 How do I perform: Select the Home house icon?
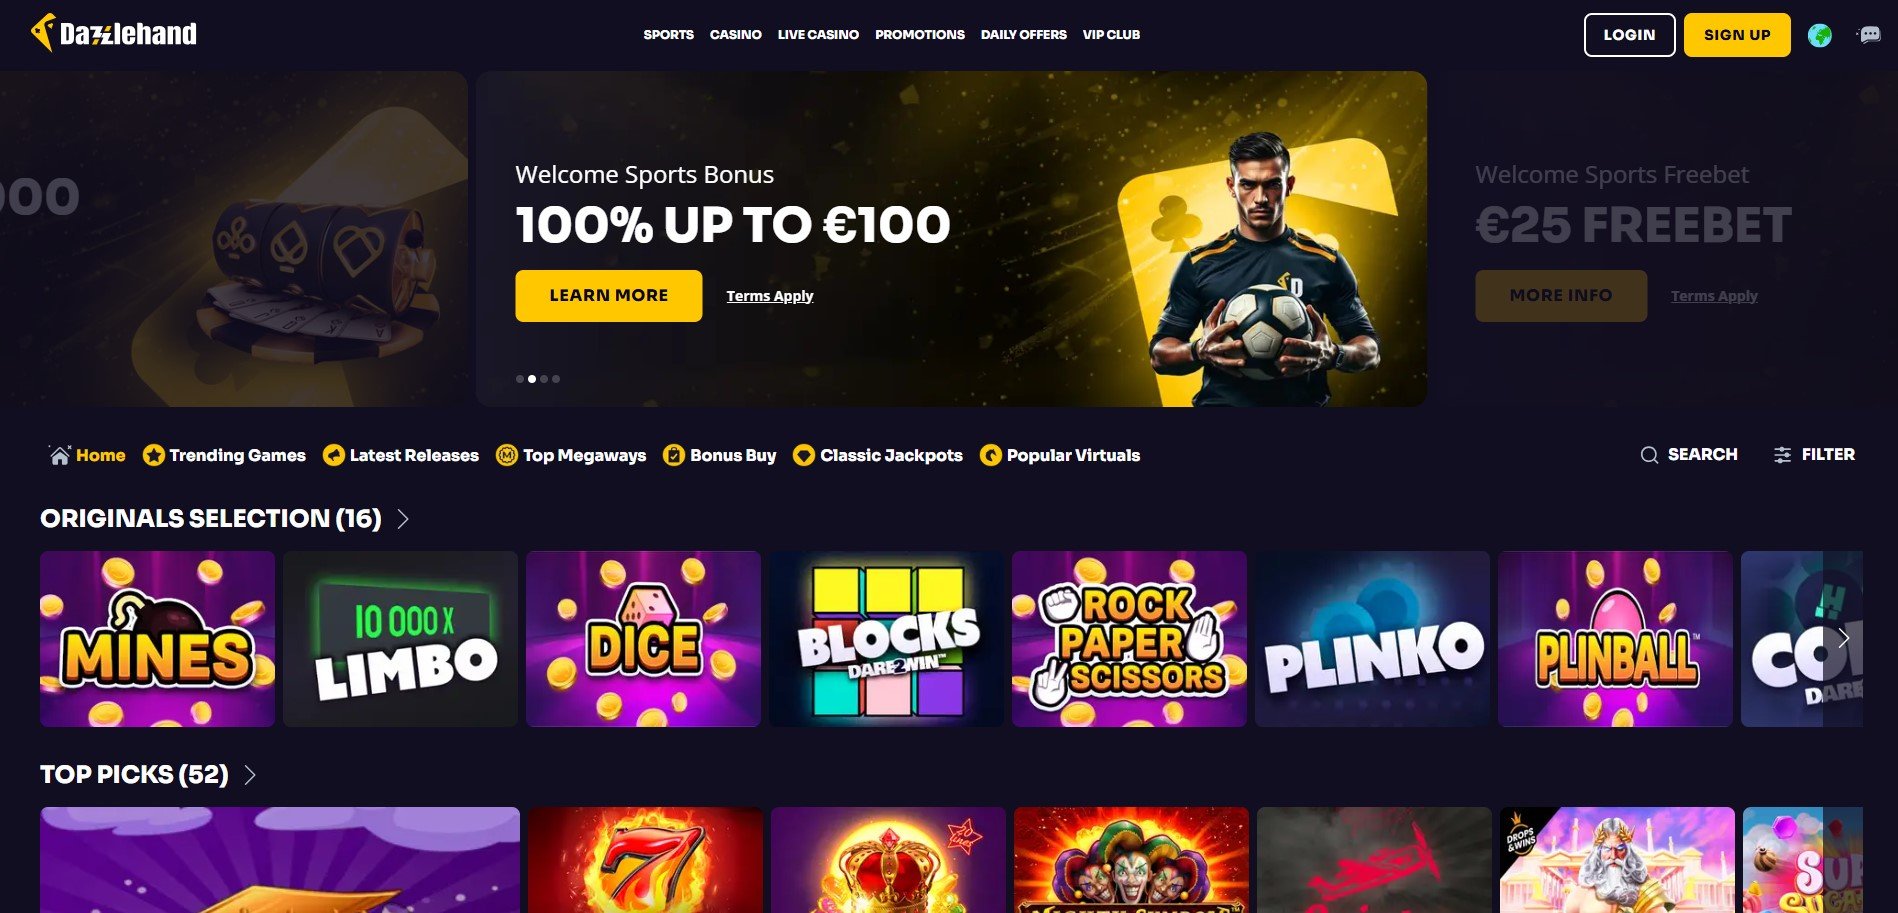pyautogui.click(x=60, y=455)
